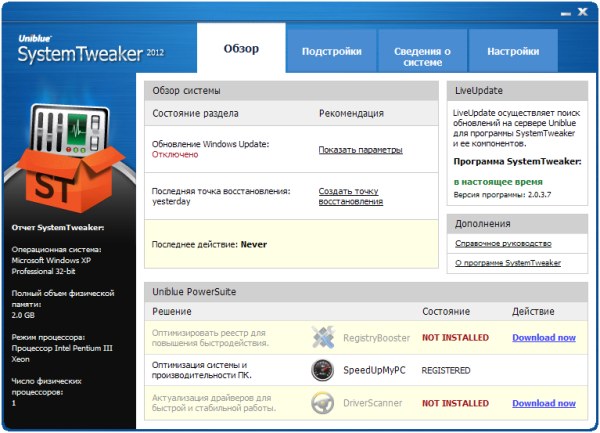Select the SpeedUpMyPC product name

[377, 370]
